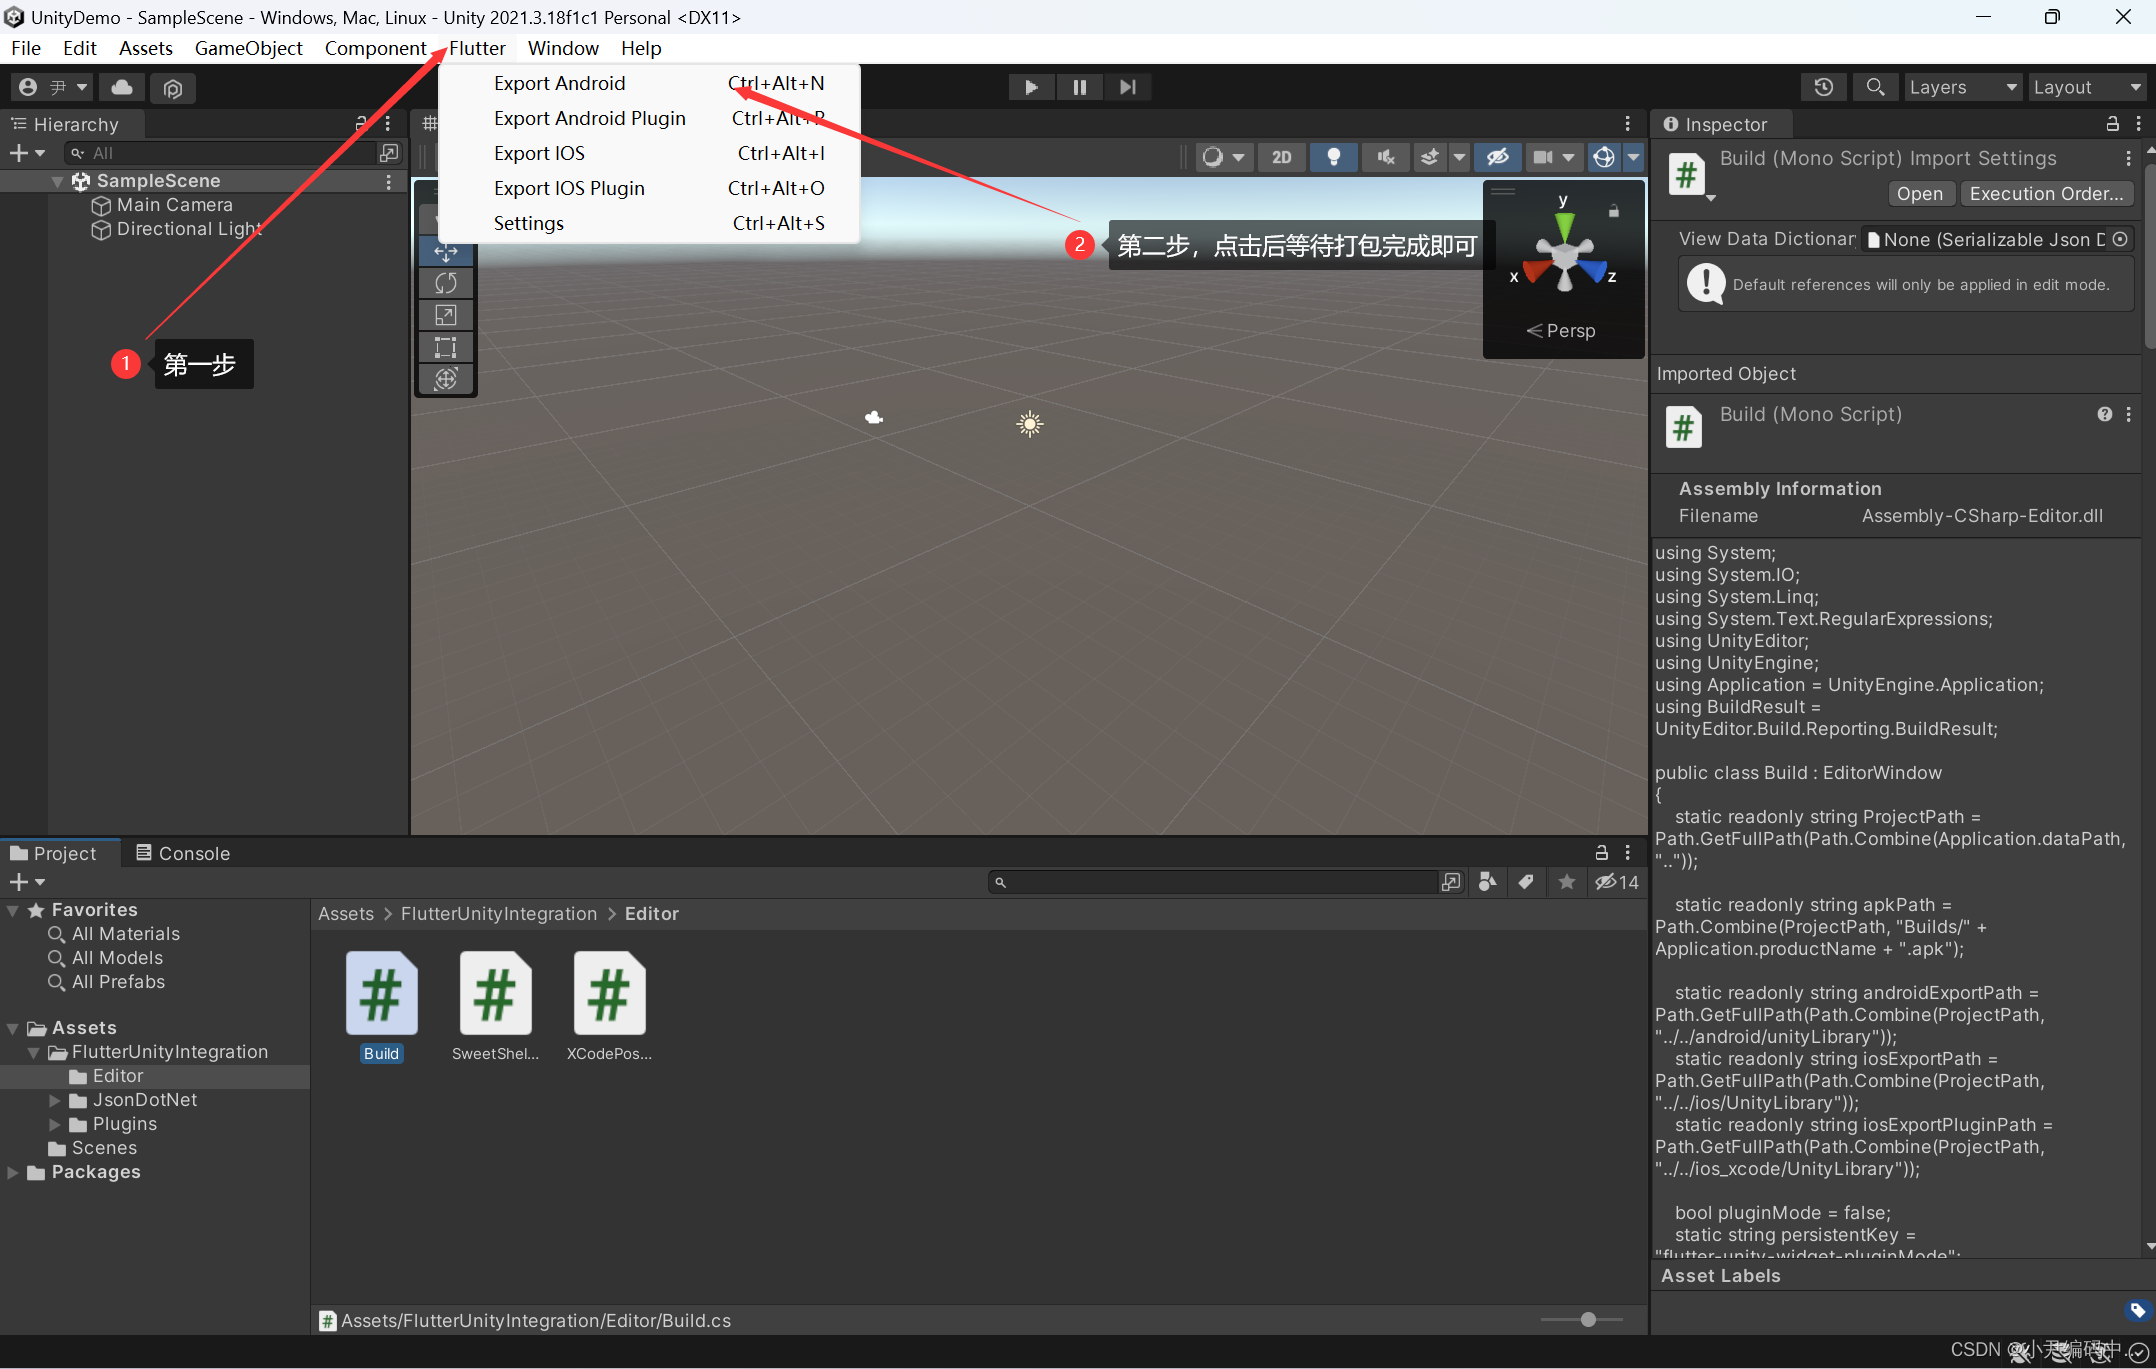Choose Export Android Plugin
This screenshot has width=2156, height=1369.
click(x=649, y=118)
